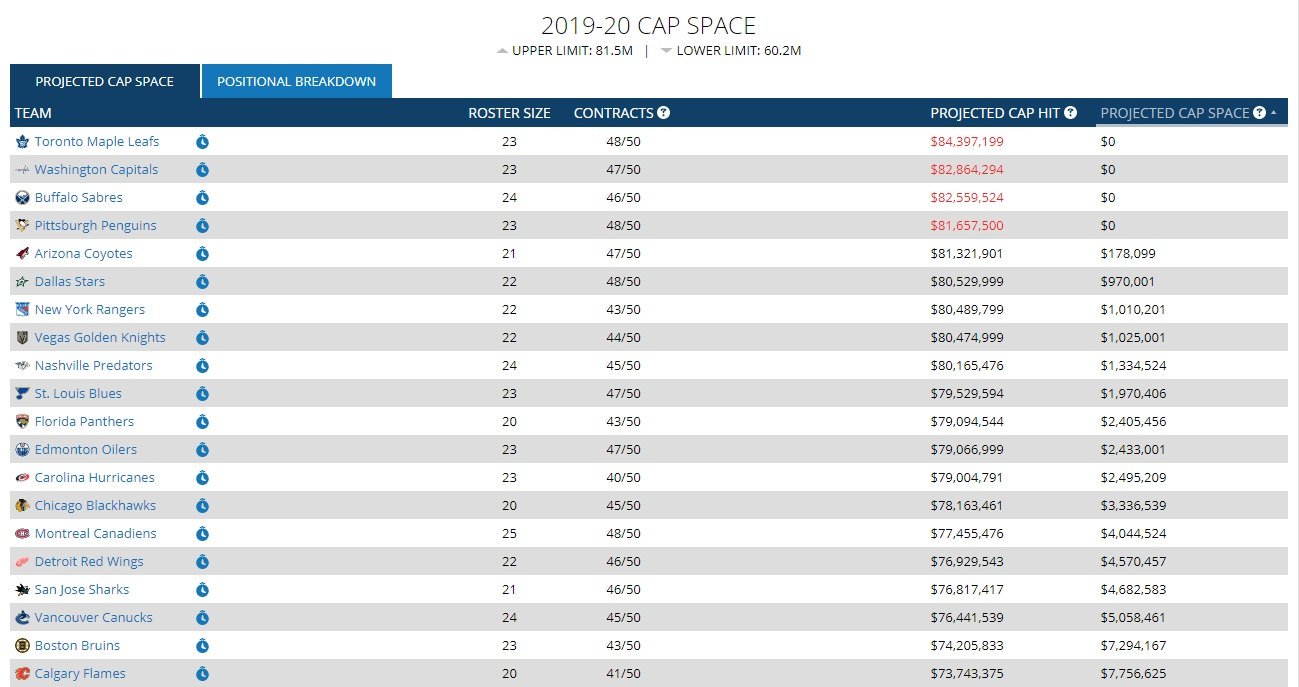Open the Detroit Red Wings team link
The image size is (1299, 687).
tap(89, 562)
